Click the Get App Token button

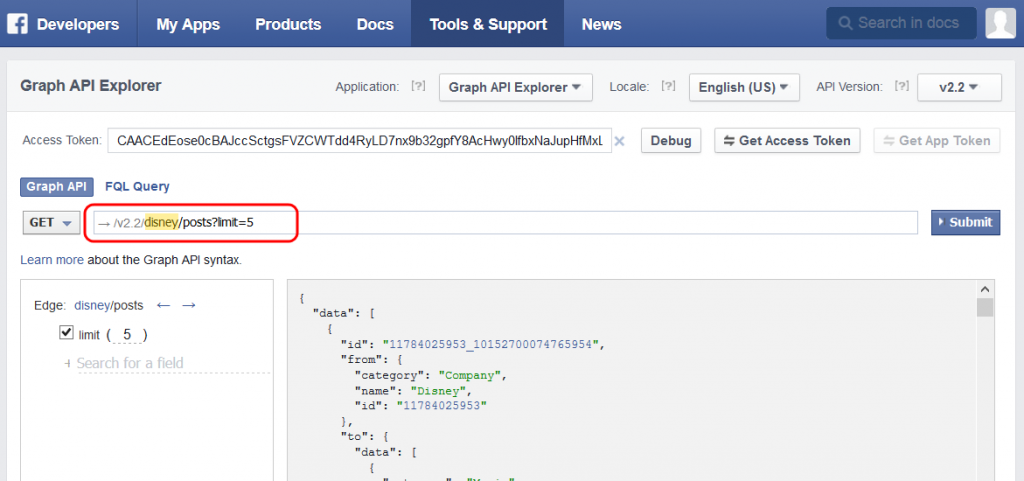coord(936,140)
